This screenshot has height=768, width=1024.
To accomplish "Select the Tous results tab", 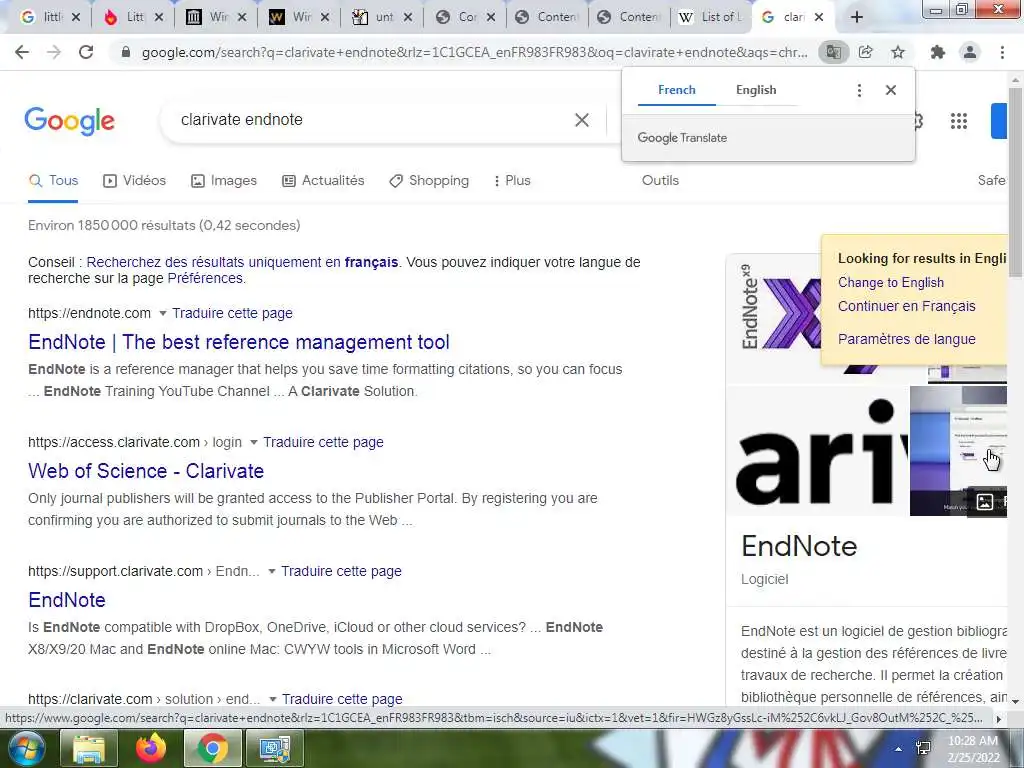I will pyautogui.click(x=54, y=181).
